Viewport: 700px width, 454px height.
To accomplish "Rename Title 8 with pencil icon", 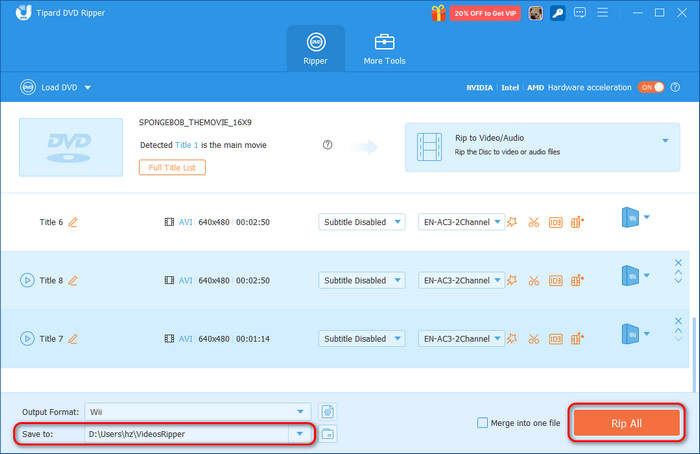I will 73,281.
